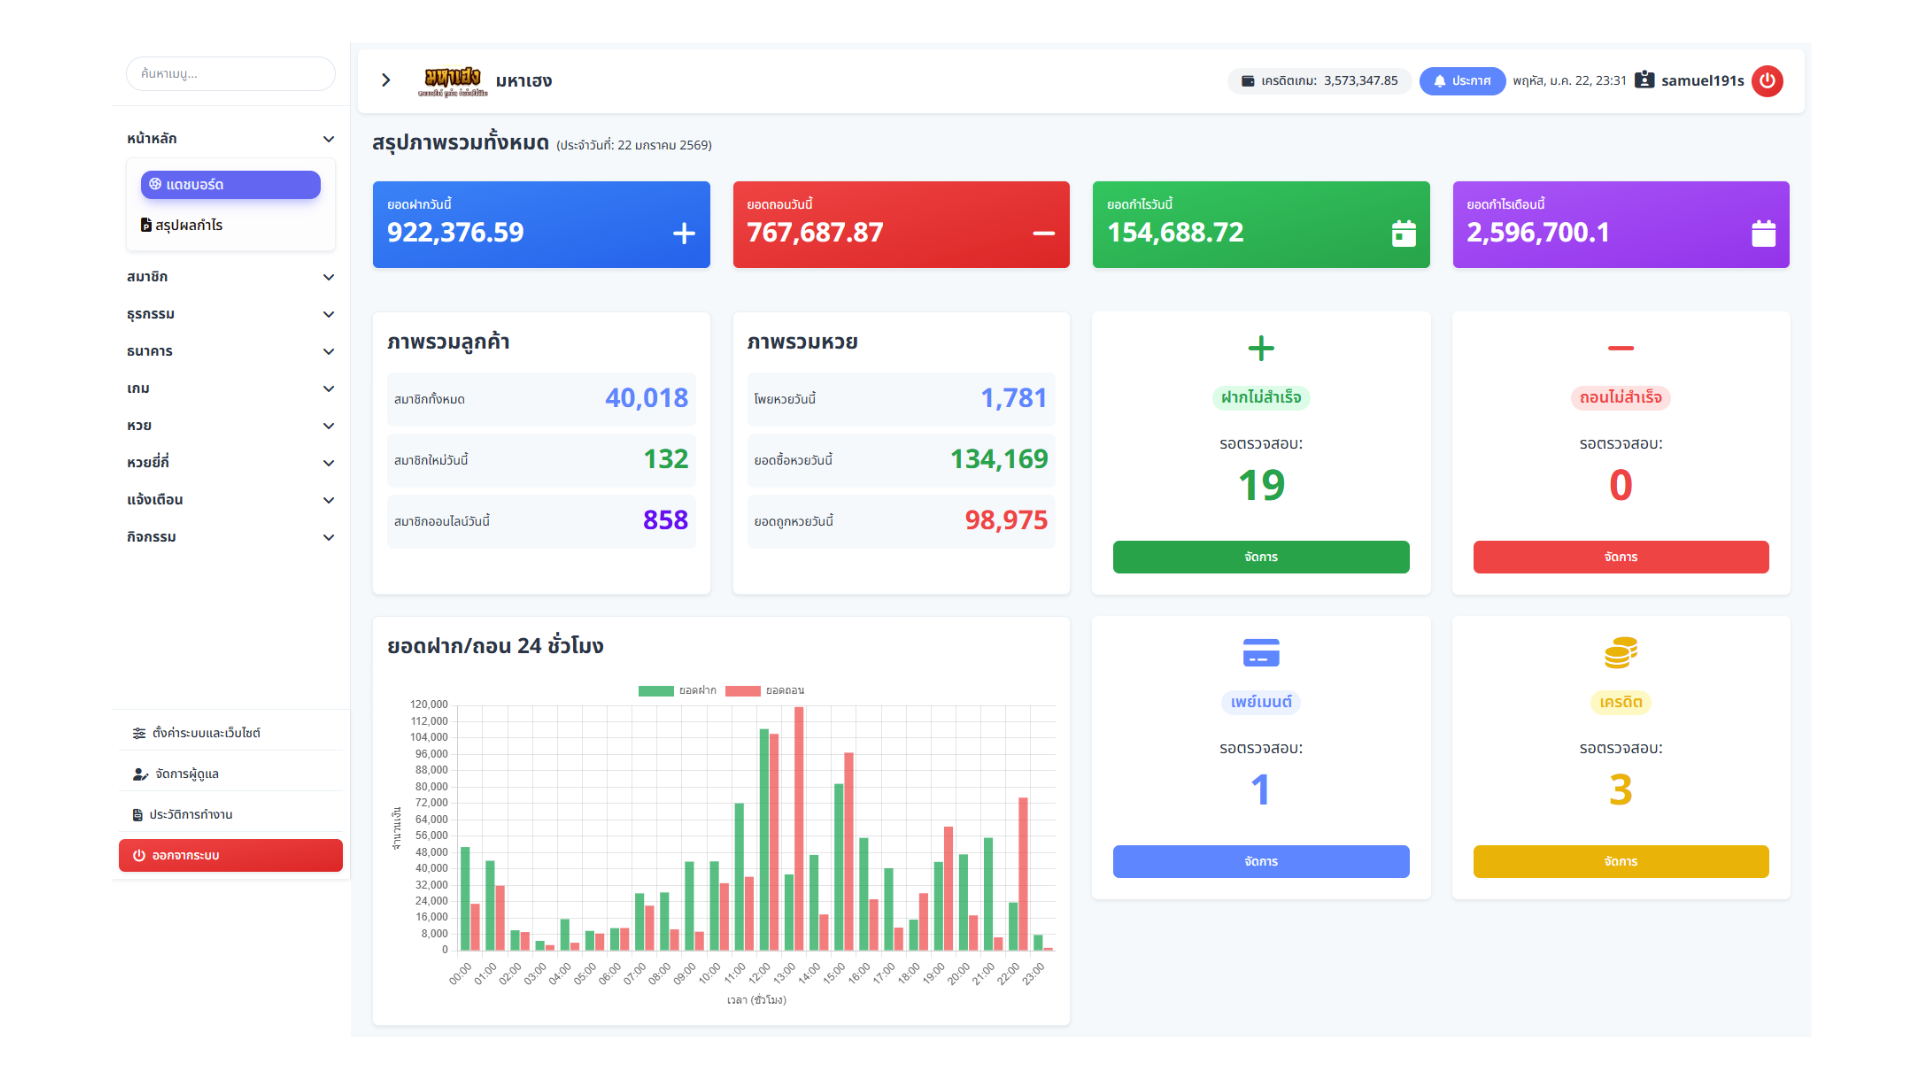
Task: Click the red ออกจากระบบ logout button
Action: [x=230, y=856]
